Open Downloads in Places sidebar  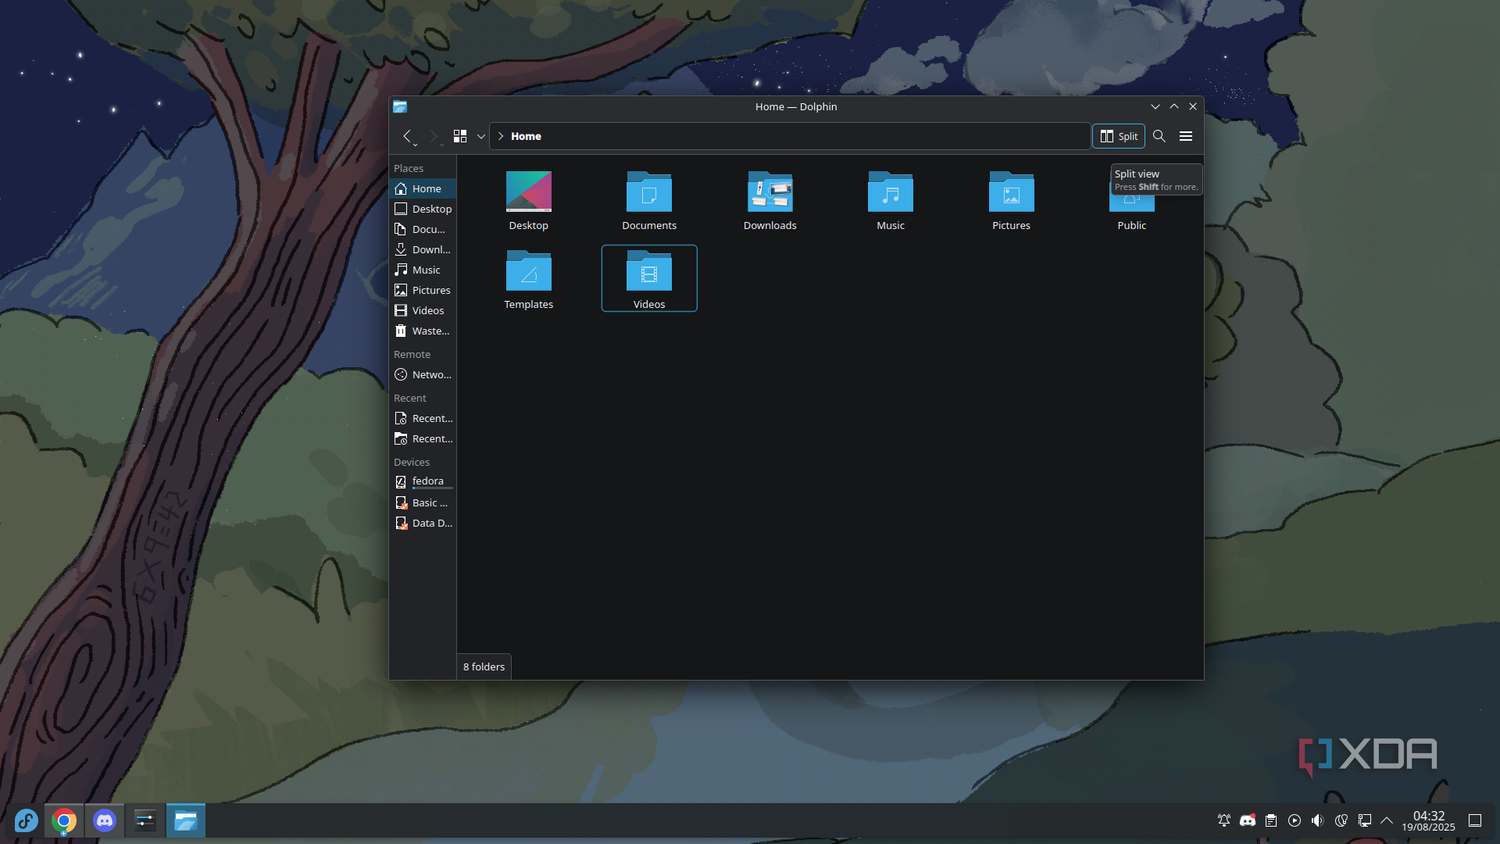pyautogui.click(x=423, y=249)
